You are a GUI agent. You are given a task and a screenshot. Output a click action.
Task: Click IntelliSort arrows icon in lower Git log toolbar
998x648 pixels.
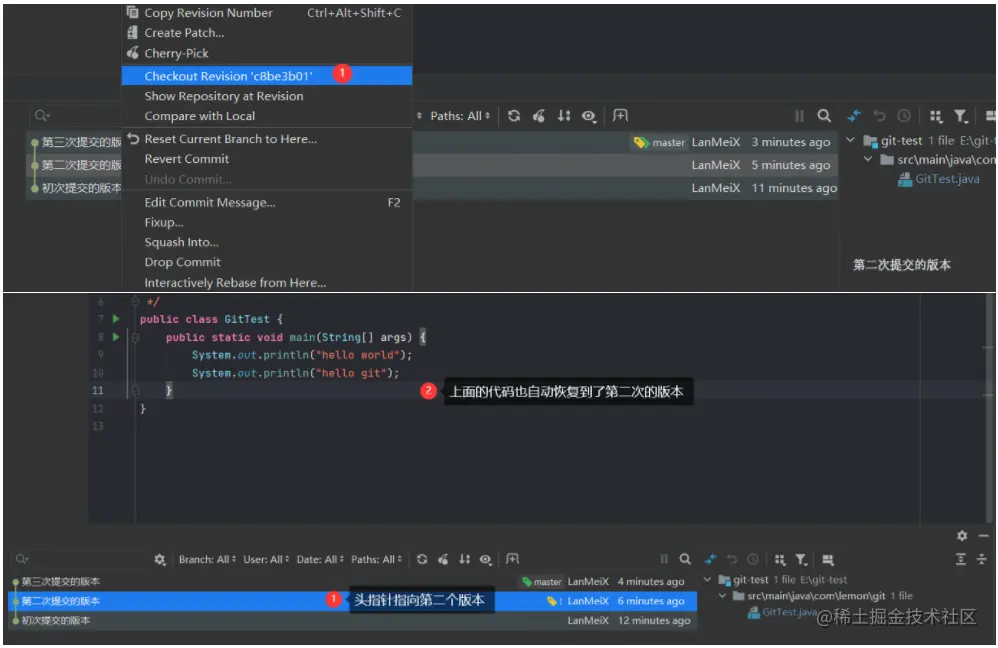pyautogui.click(x=465, y=559)
